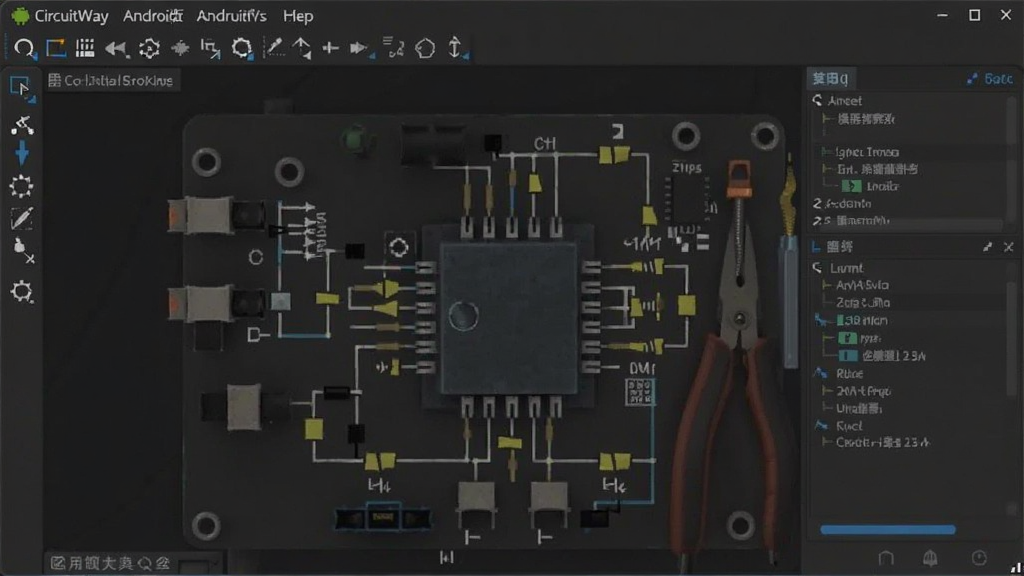Open the Hep menu
Screen dimensions: 1024x576
tap(298, 16)
